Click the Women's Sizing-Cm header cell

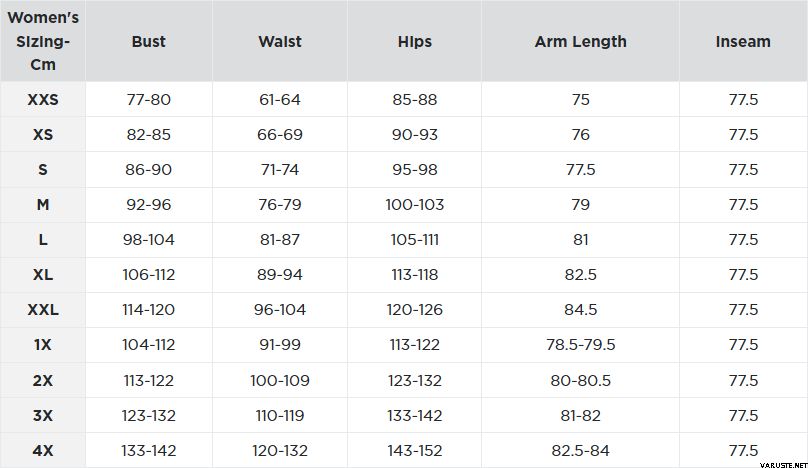tap(43, 42)
